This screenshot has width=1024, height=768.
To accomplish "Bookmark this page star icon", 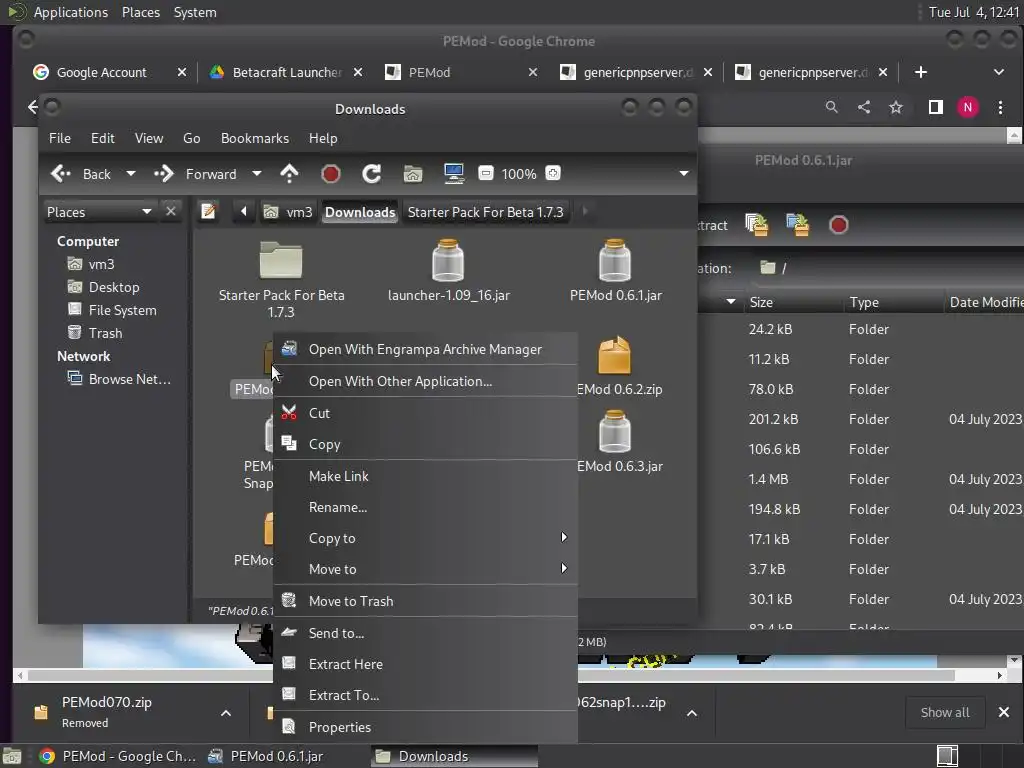I will 896,107.
